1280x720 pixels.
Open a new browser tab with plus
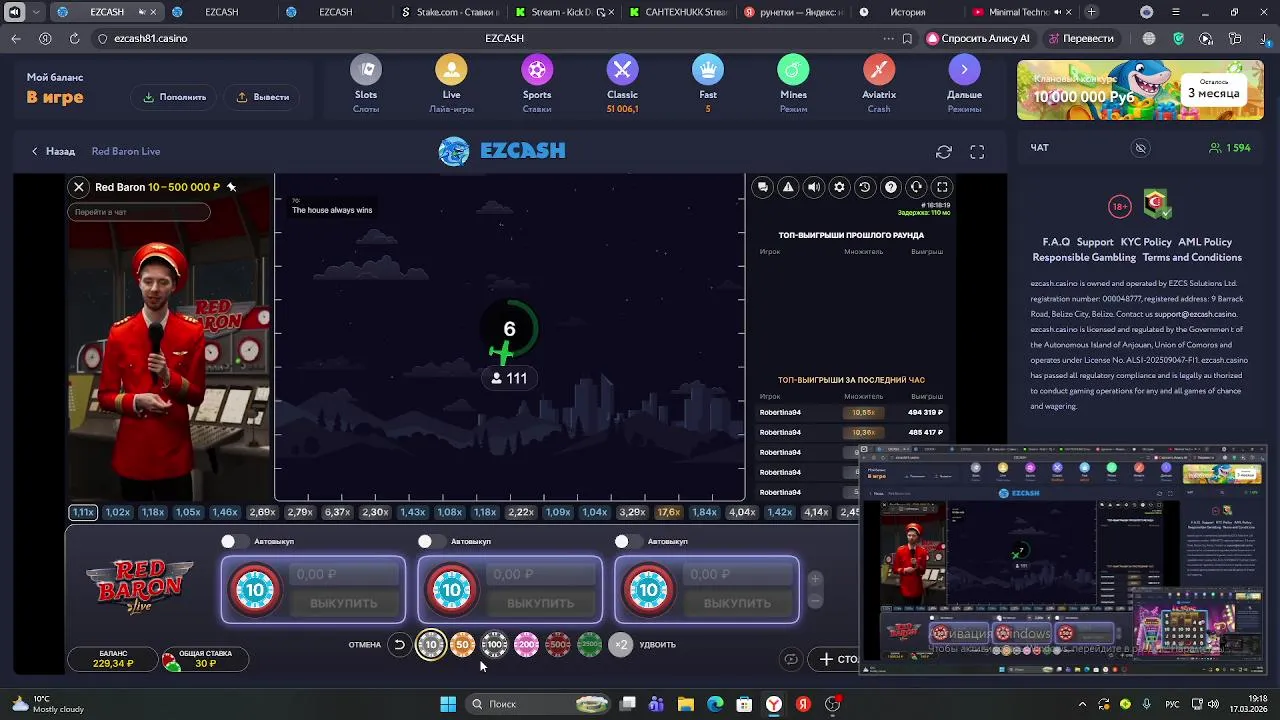click(x=1091, y=12)
